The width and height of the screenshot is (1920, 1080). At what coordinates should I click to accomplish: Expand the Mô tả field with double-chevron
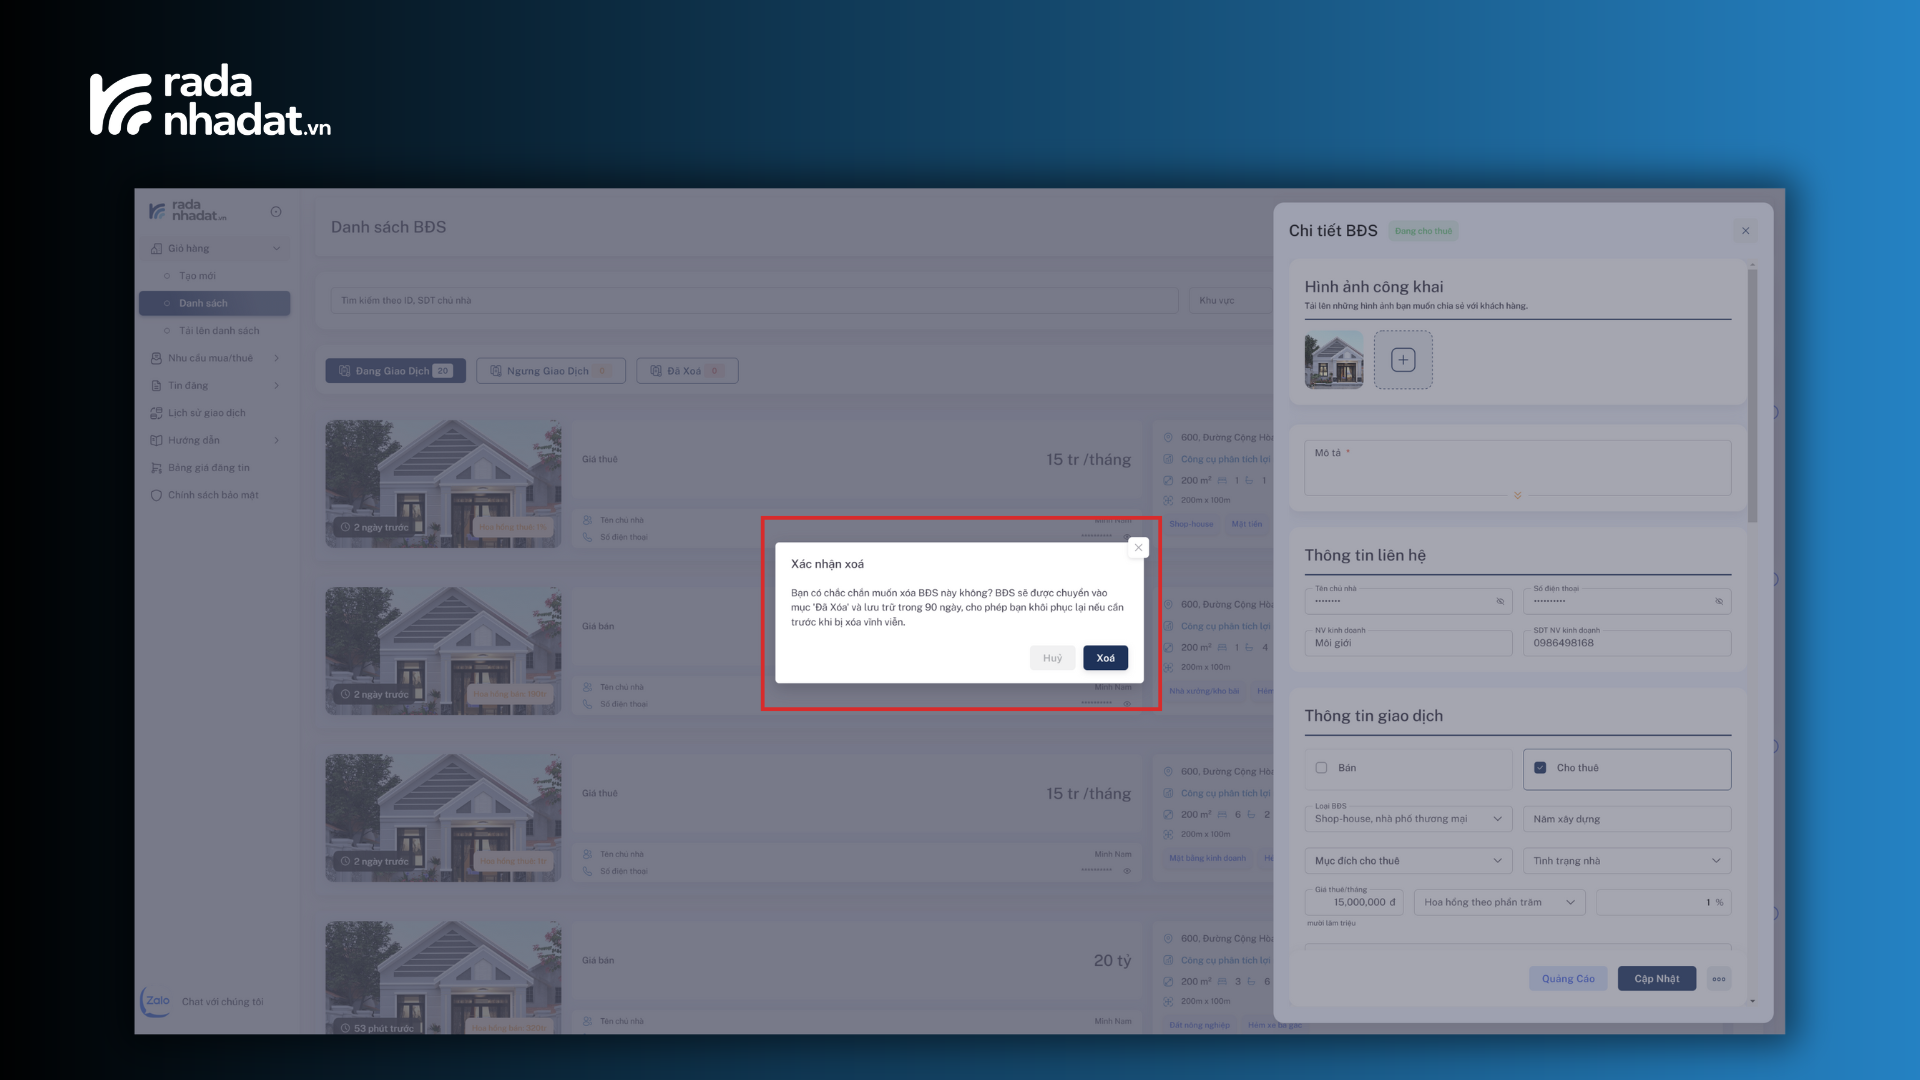pyautogui.click(x=1517, y=495)
